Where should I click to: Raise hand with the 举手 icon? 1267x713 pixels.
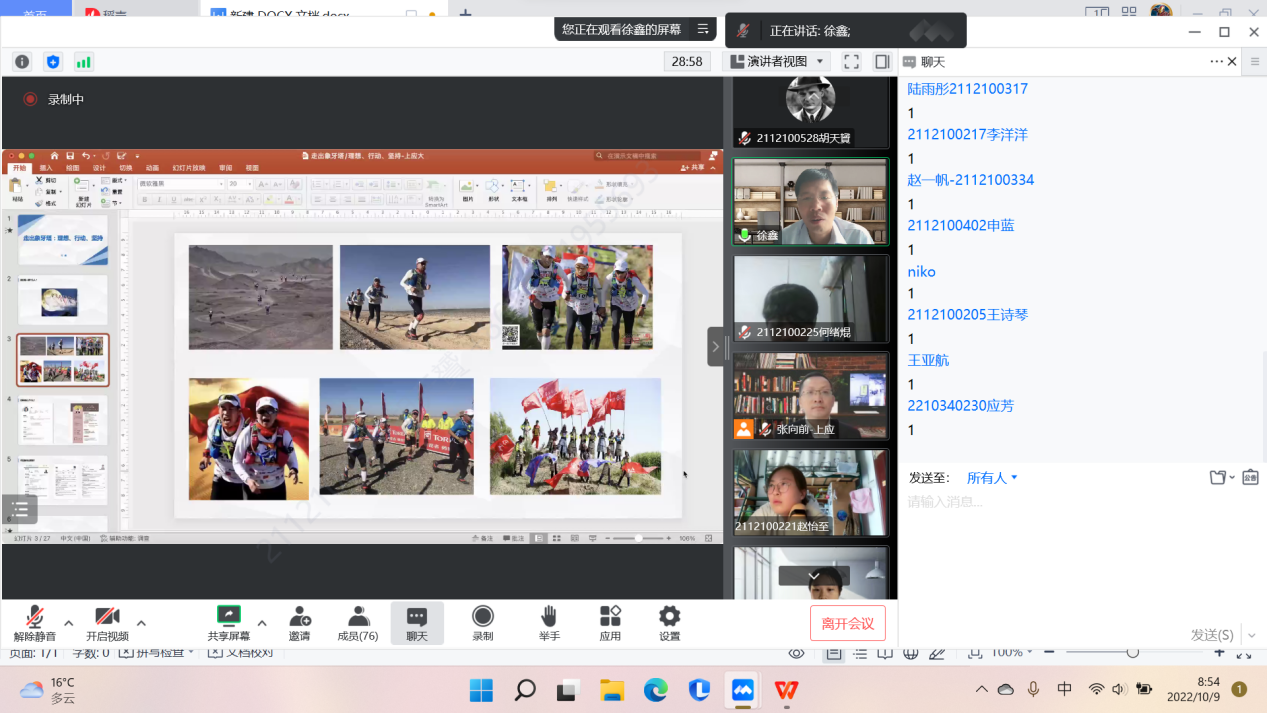click(549, 623)
